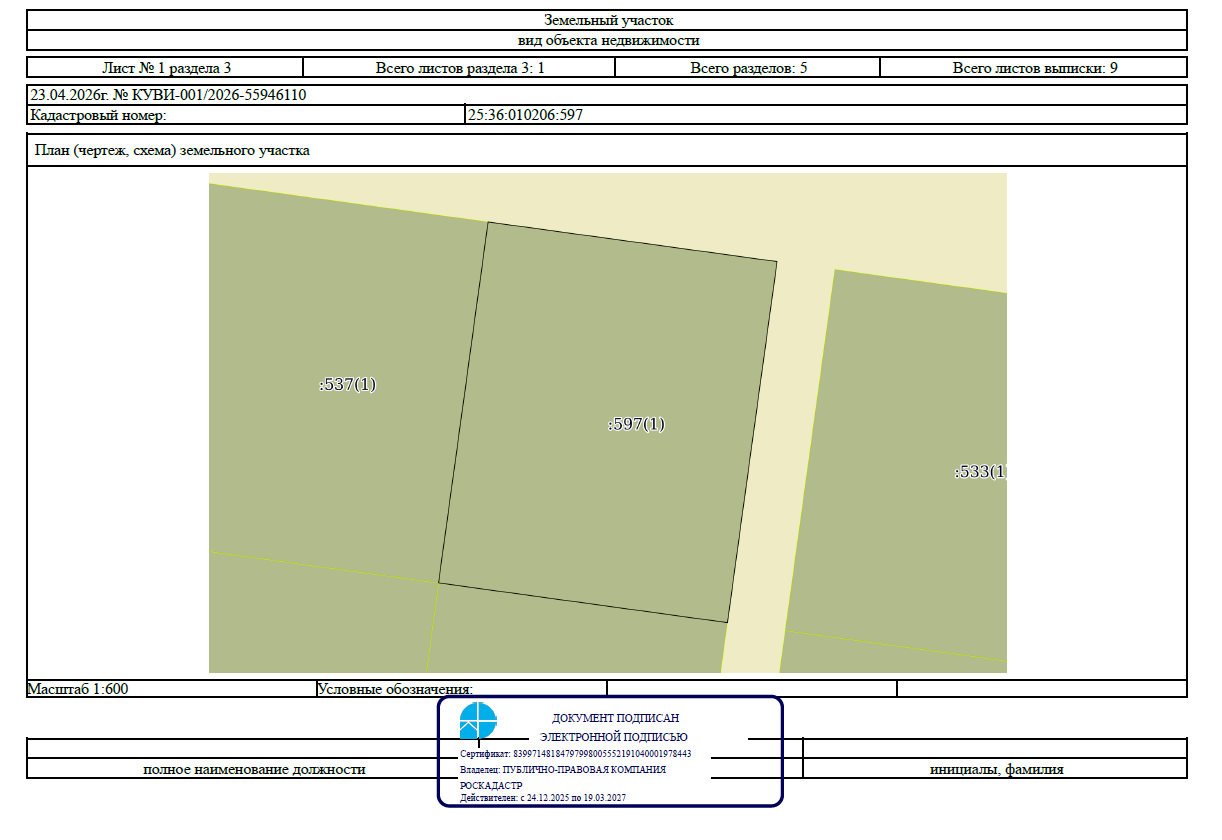The image size is (1222, 840).
Task: Click 'Всего листов выписки: 9' cell
Action: click(1034, 68)
